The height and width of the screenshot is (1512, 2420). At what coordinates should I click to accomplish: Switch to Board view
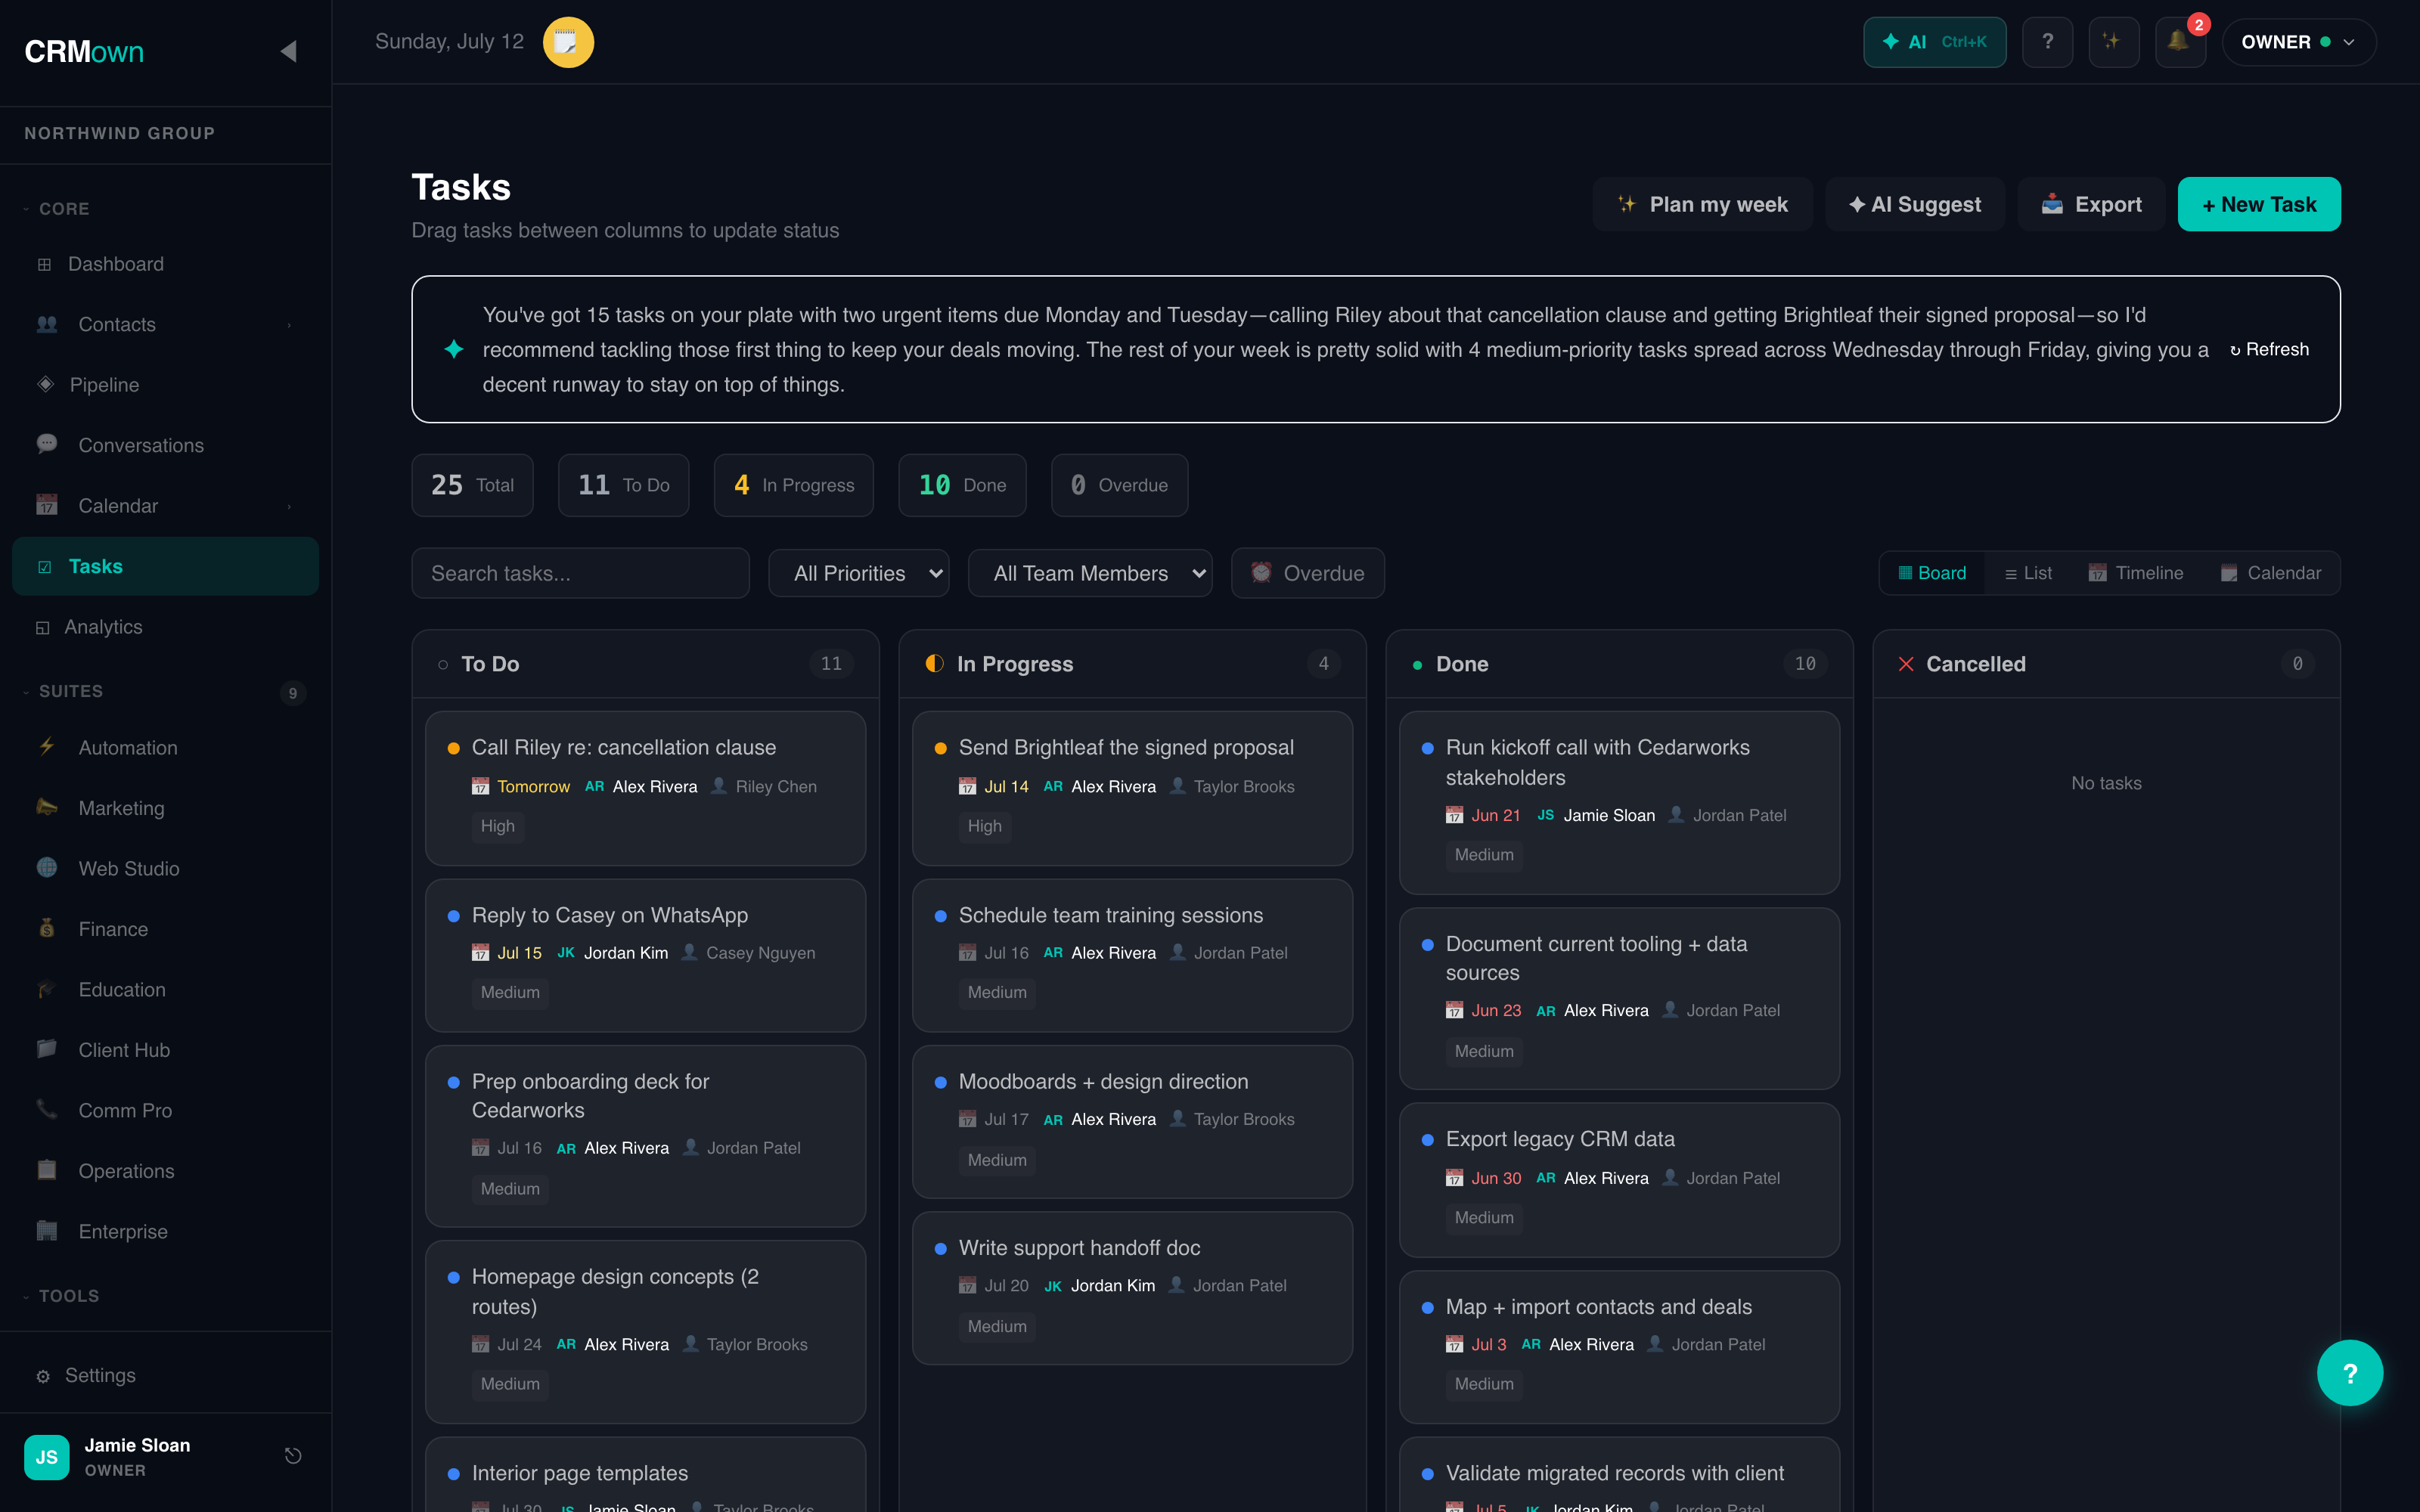point(1932,573)
